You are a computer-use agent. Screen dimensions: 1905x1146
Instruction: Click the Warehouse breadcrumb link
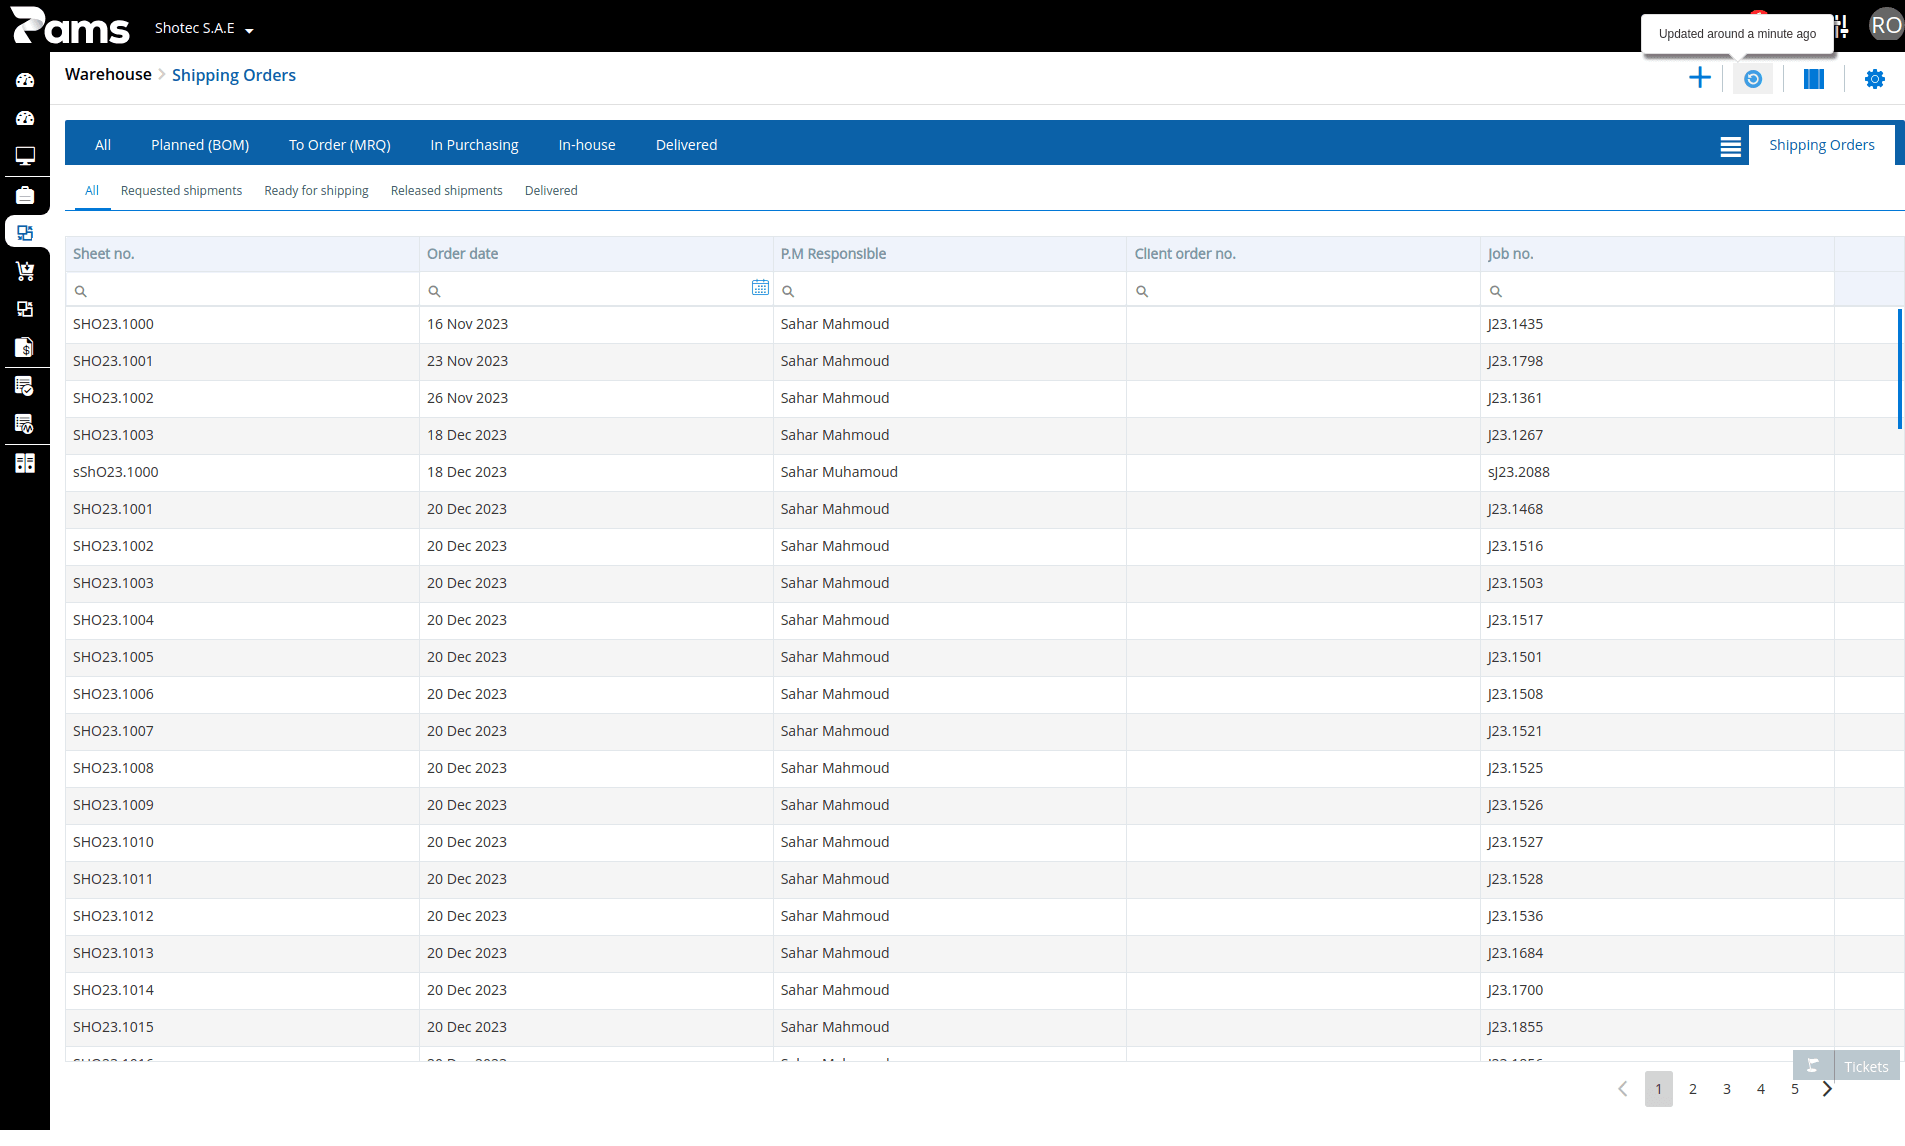click(108, 75)
